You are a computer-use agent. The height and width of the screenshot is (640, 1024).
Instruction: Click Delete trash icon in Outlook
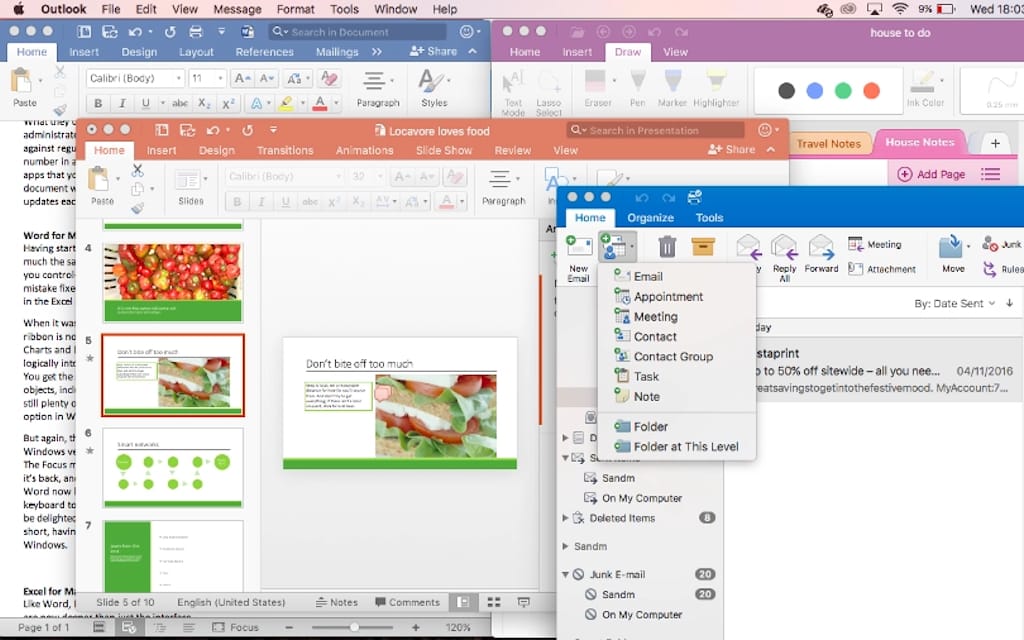(x=667, y=247)
